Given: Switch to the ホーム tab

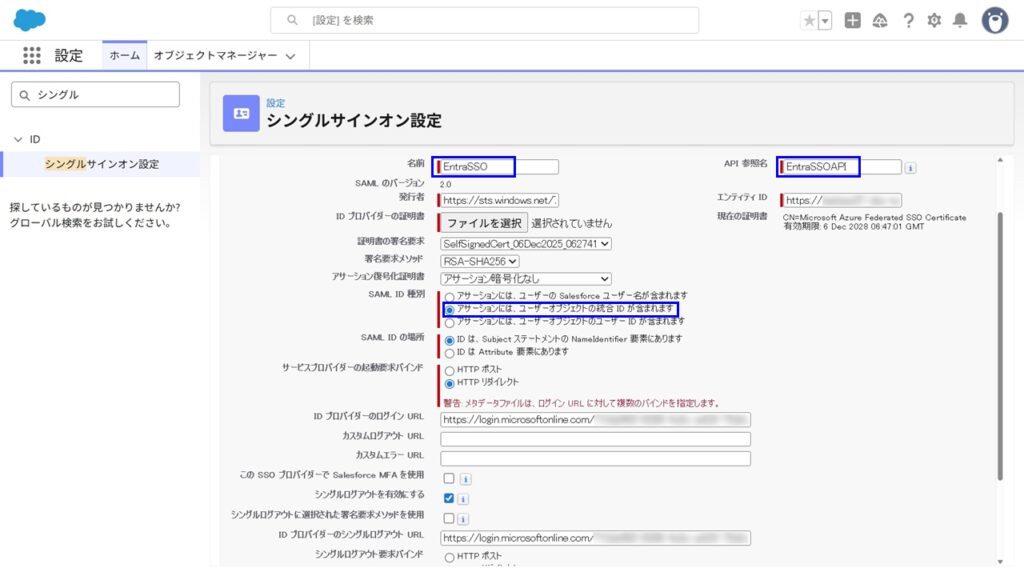Looking at the screenshot, I should tap(124, 56).
